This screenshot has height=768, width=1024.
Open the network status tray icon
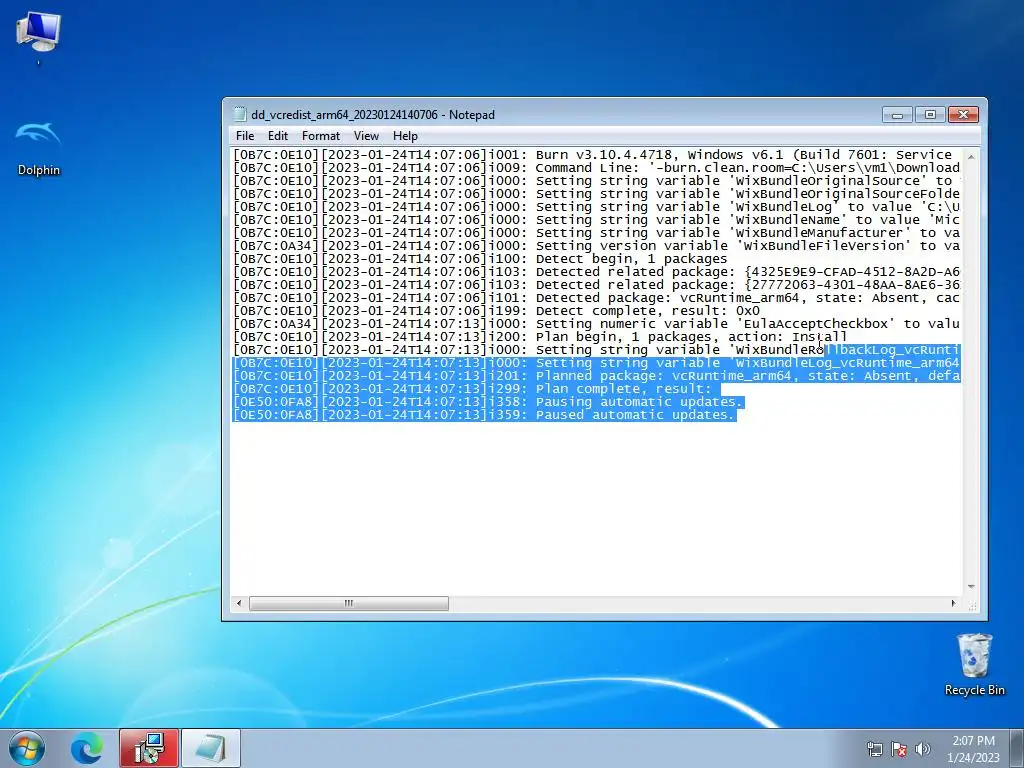(x=874, y=749)
